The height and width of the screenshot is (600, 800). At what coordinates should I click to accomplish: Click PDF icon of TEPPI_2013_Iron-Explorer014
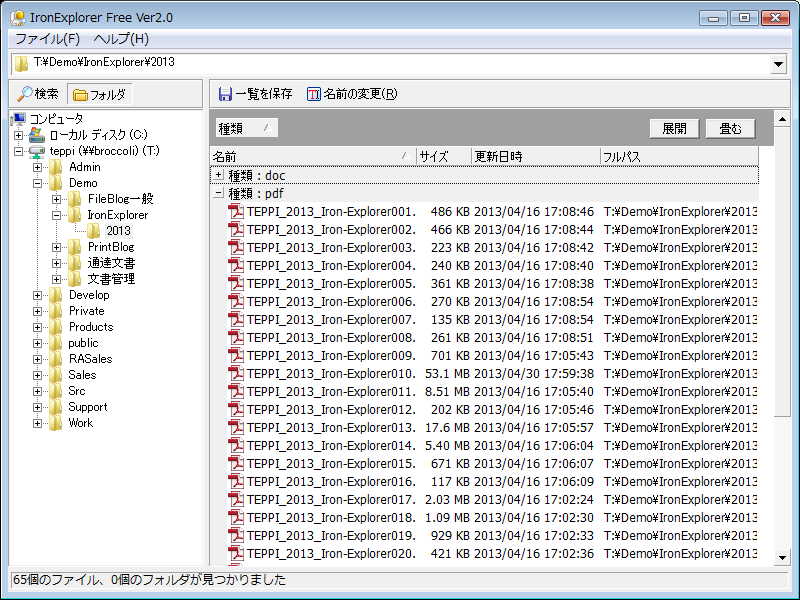coord(236,446)
